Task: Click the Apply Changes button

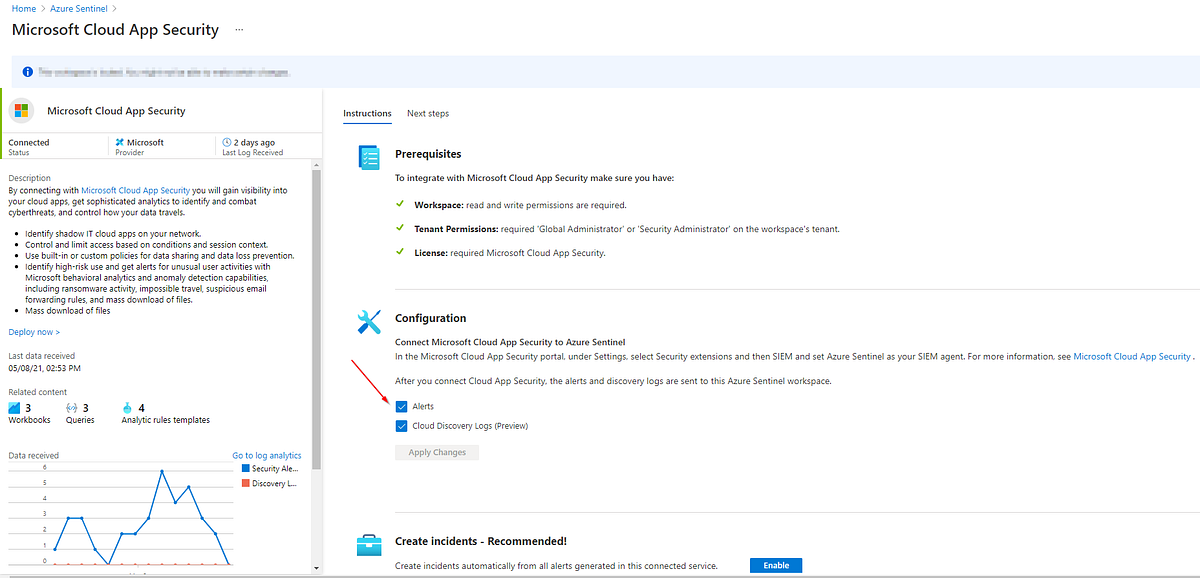Action: click(x=437, y=452)
